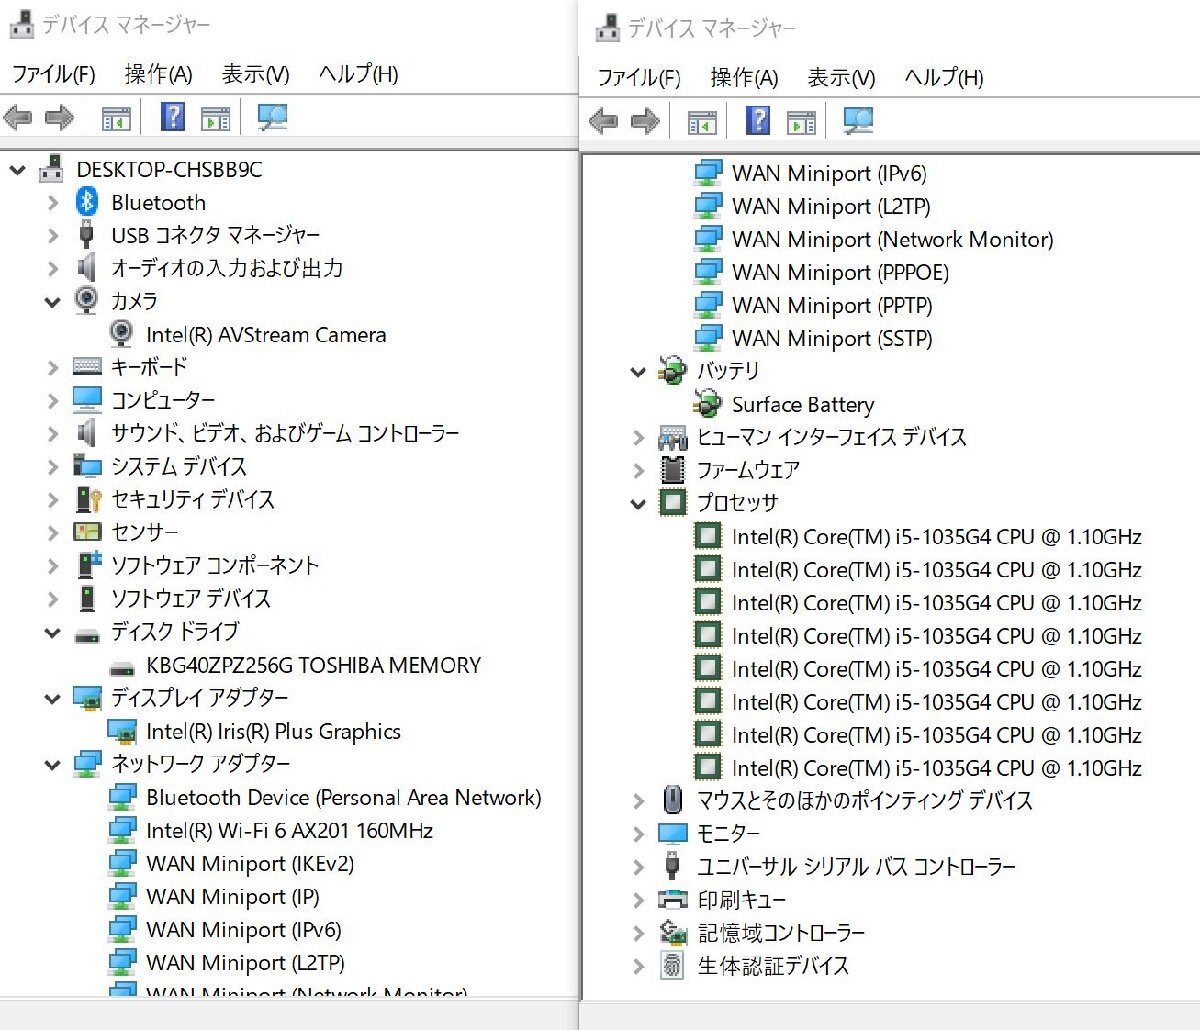The height and width of the screenshot is (1030, 1200).
Task: Select the Intel(R) AVStream Camera webcam icon
Action: click(121, 334)
